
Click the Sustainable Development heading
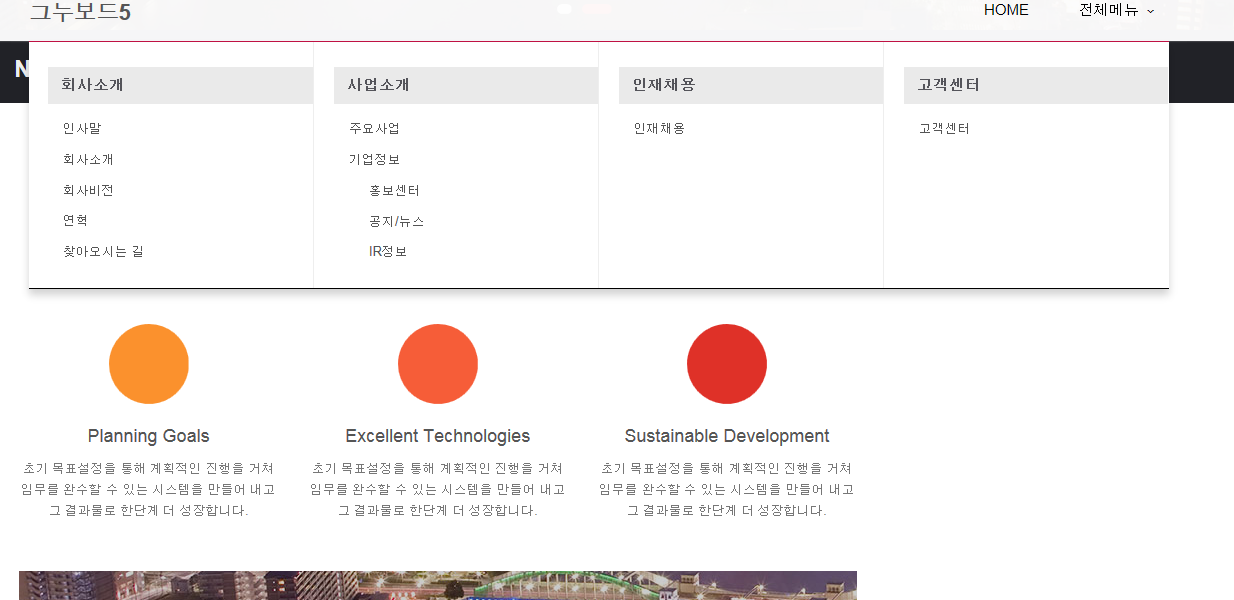coord(727,436)
